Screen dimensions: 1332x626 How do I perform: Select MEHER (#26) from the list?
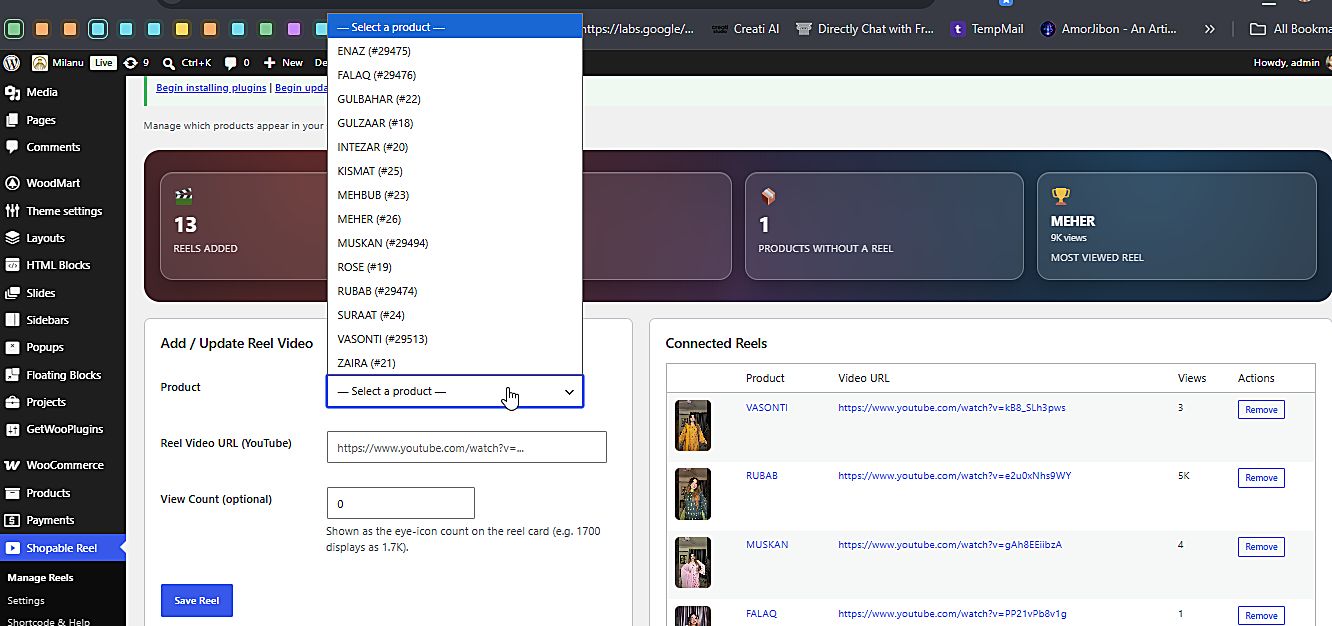(455, 219)
